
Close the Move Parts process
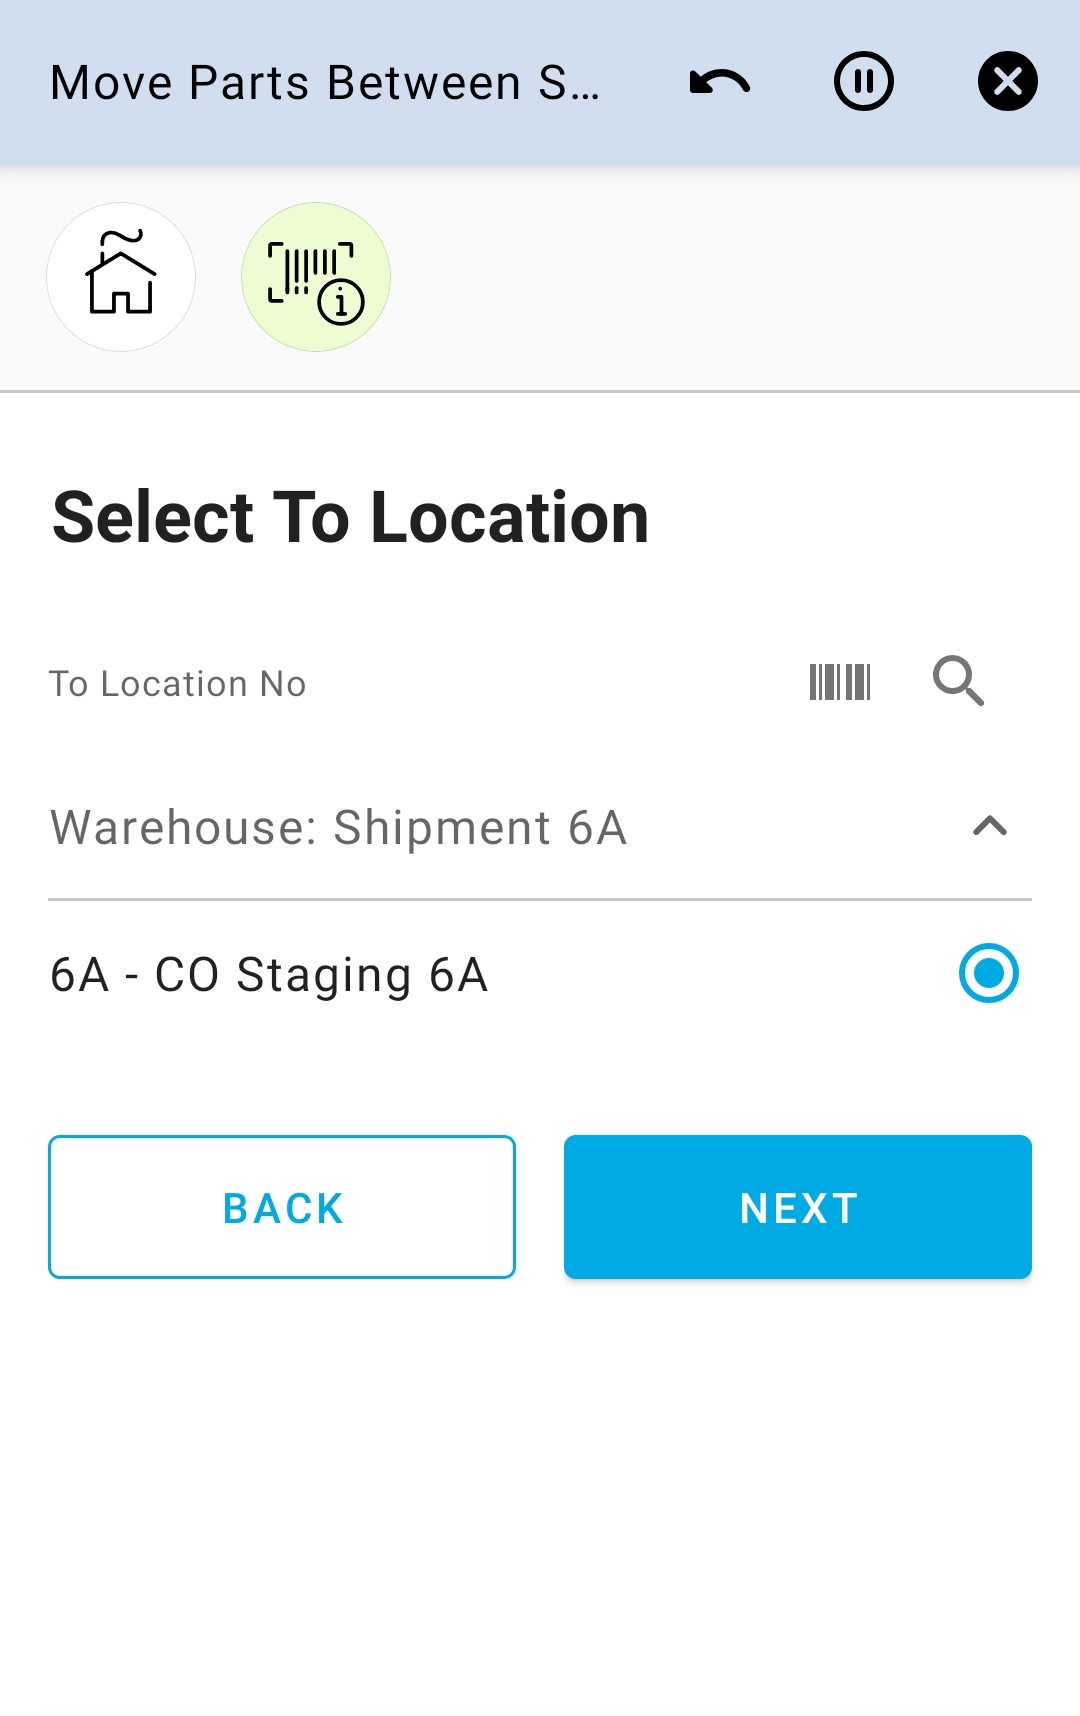pos(1007,82)
